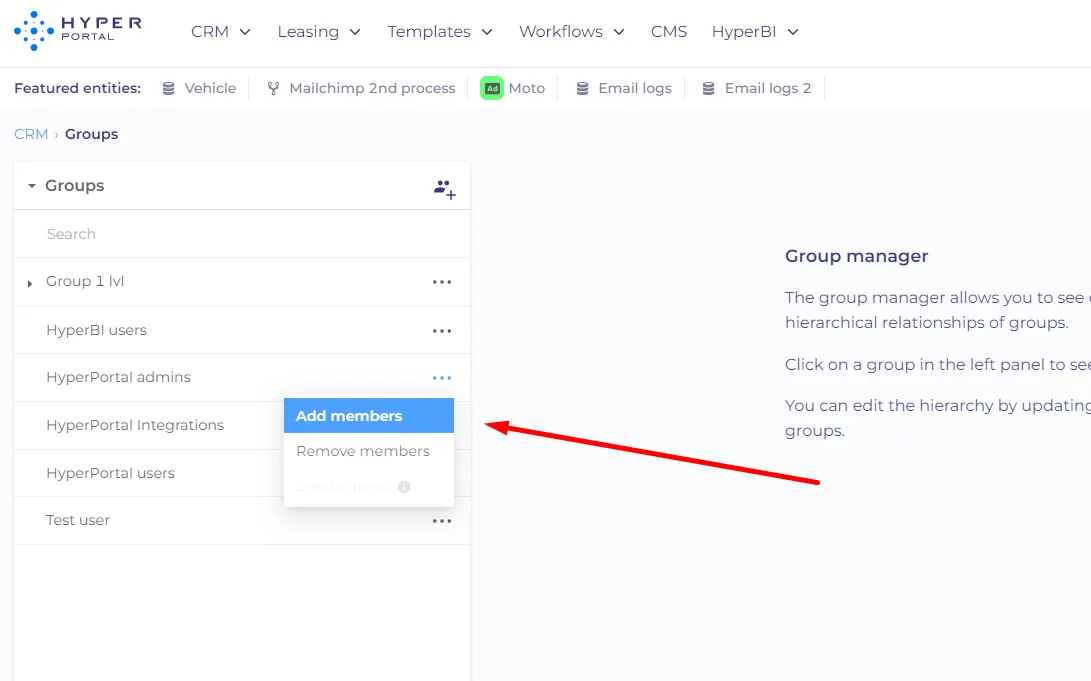This screenshot has width=1091, height=681.
Task: Click the Email logs database icon
Action: click(582, 88)
